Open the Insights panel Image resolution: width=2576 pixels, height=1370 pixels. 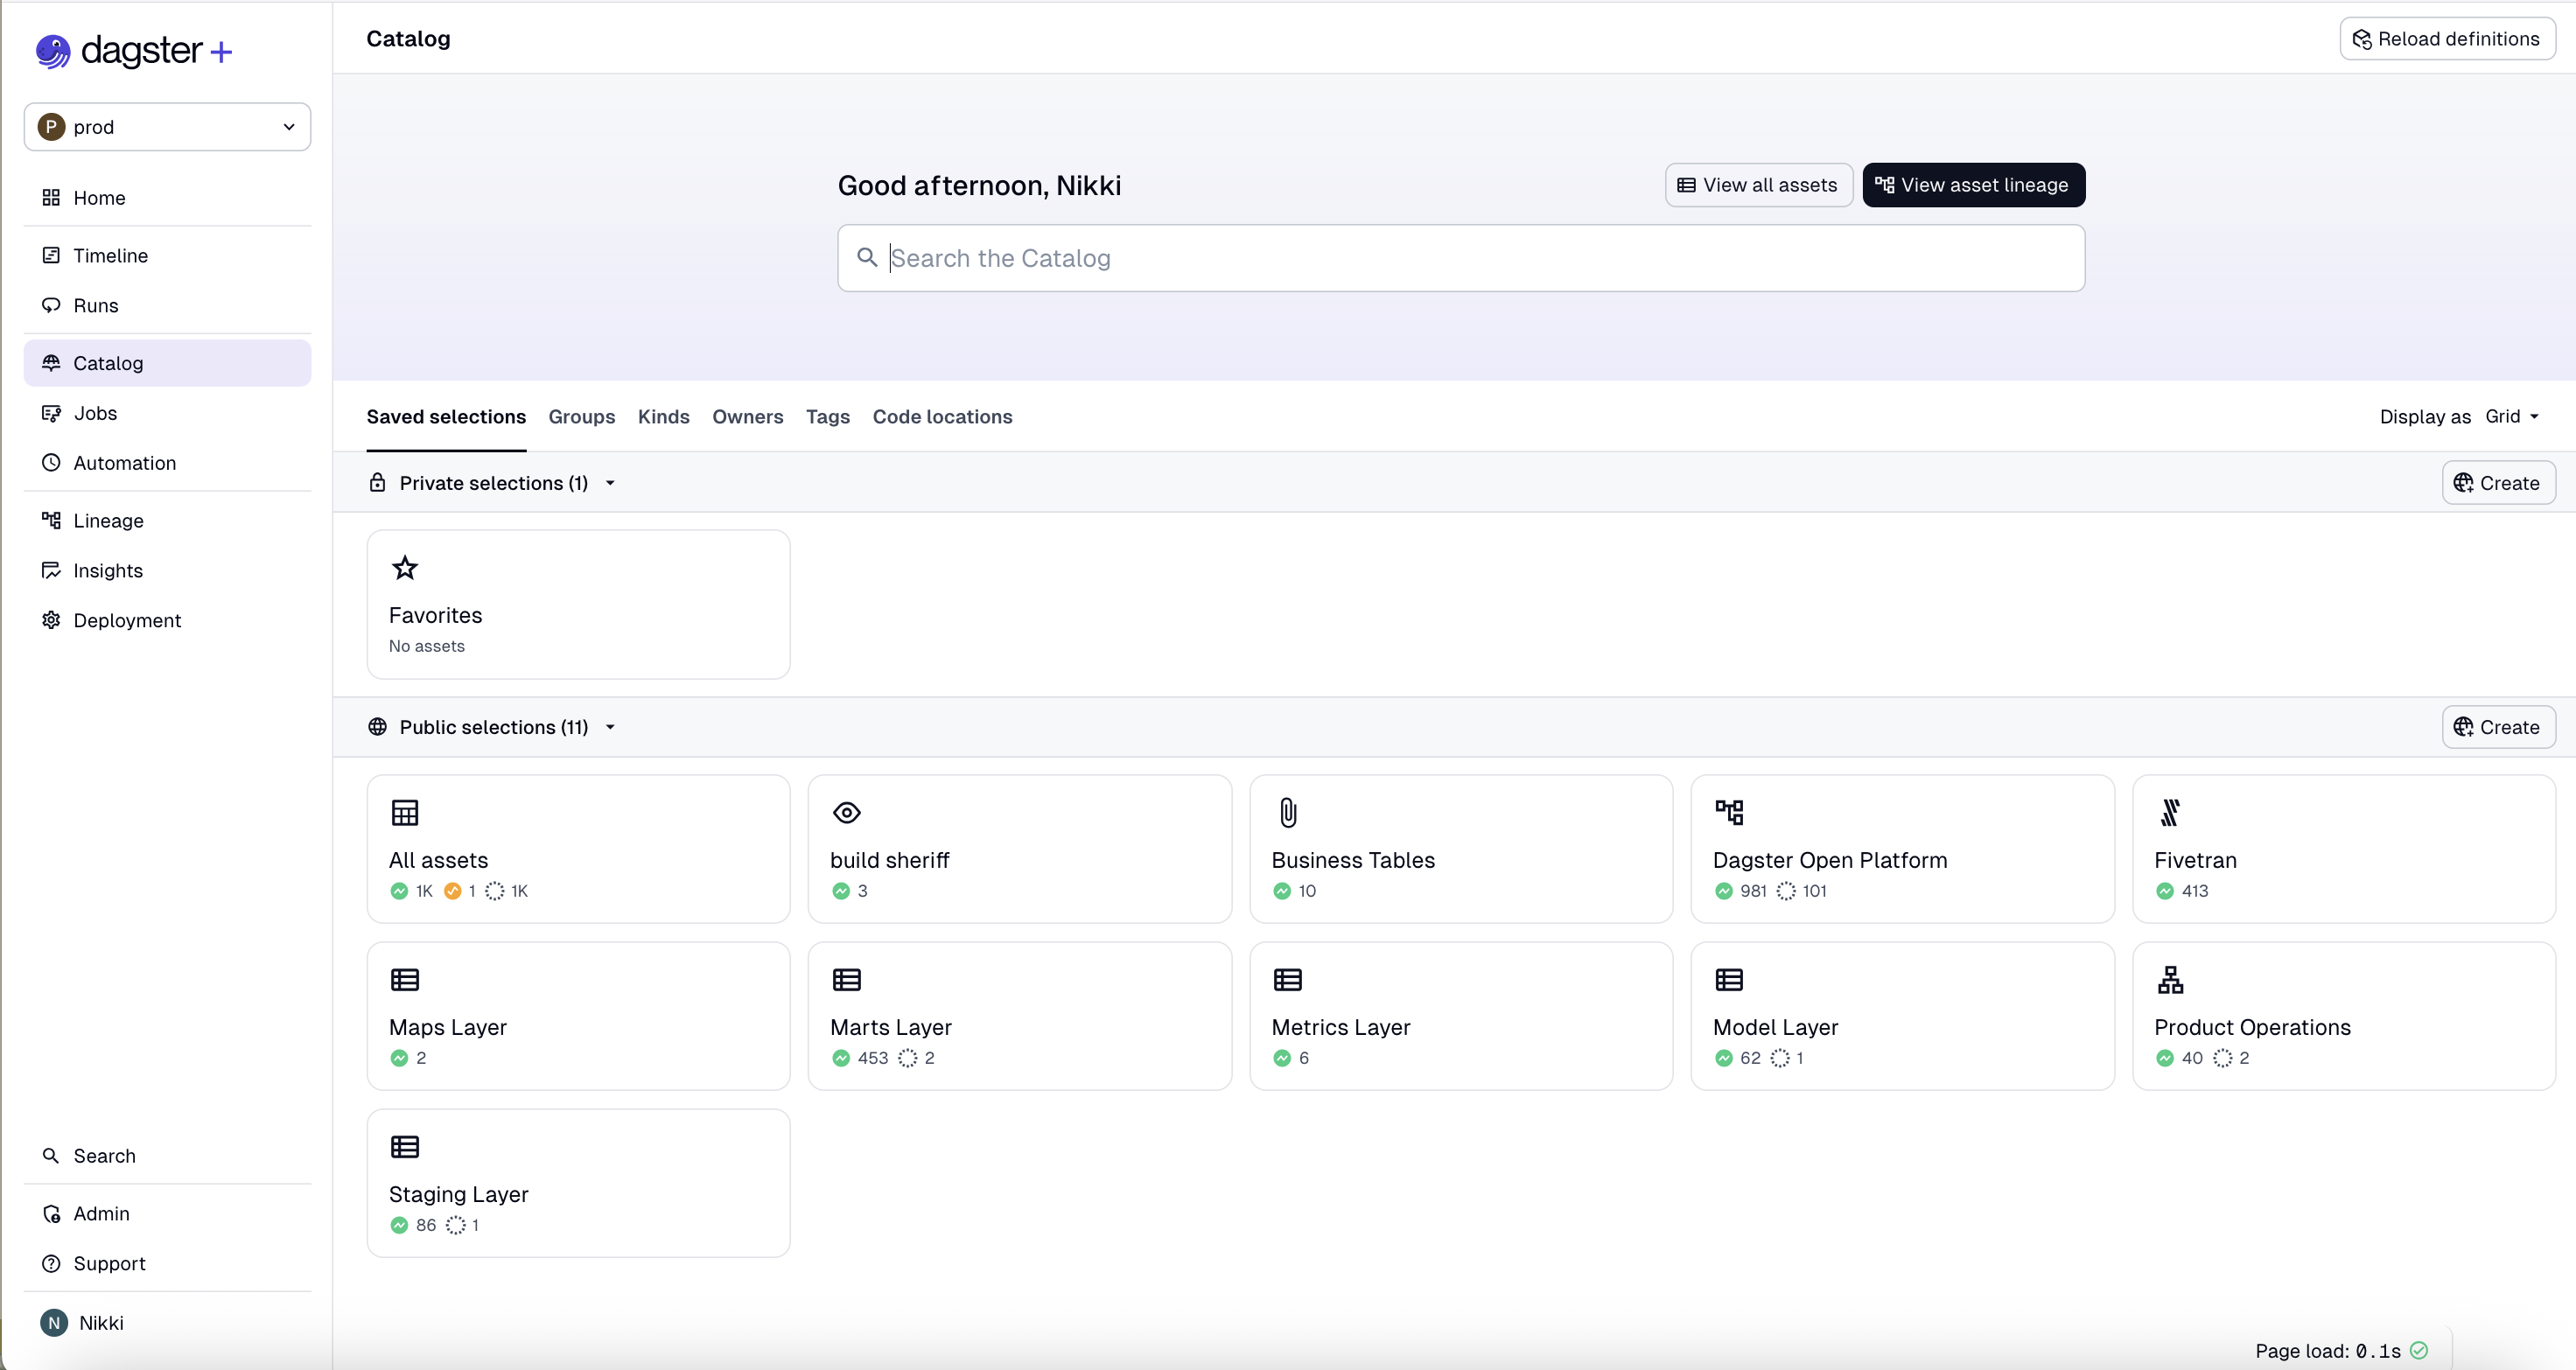108,570
